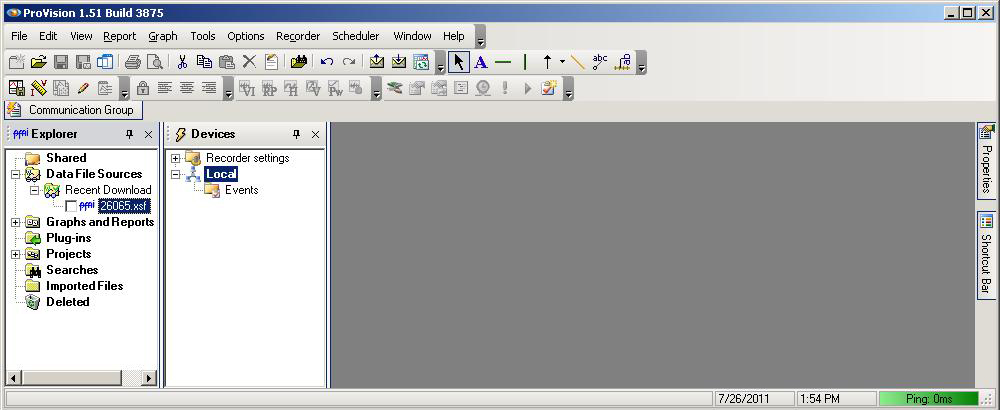
Task: Click the New file icon
Action: click(17, 62)
